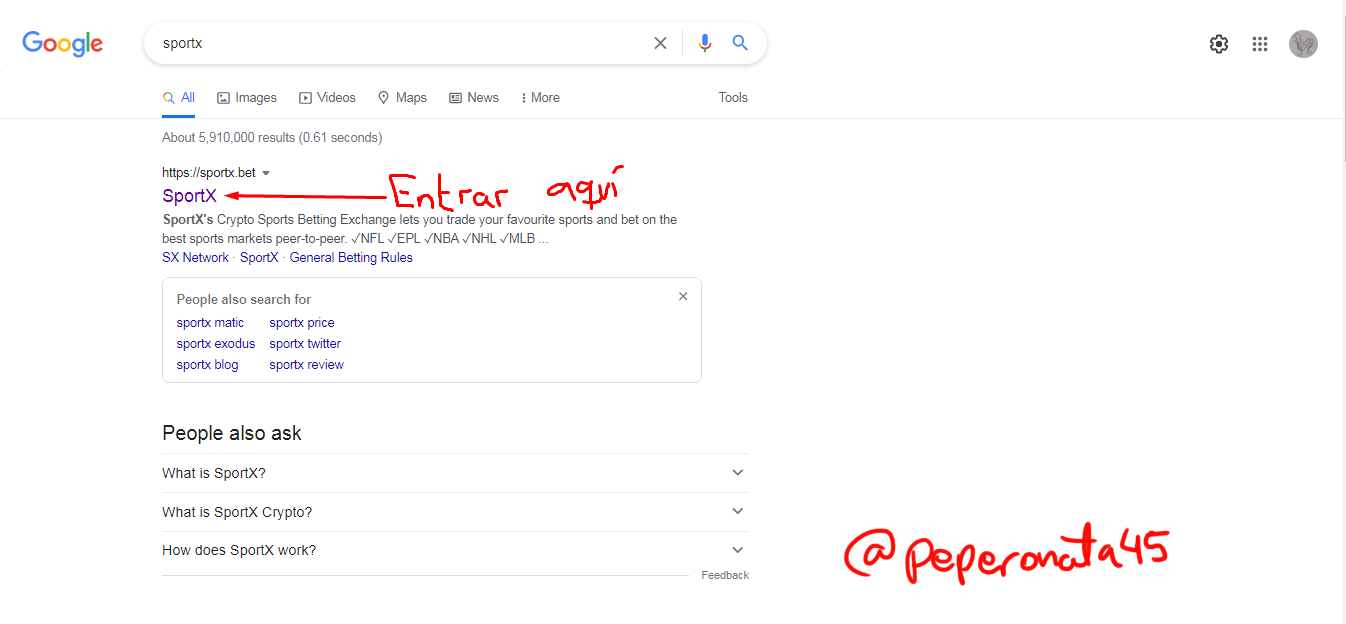Open the Google account profile avatar

1303,44
